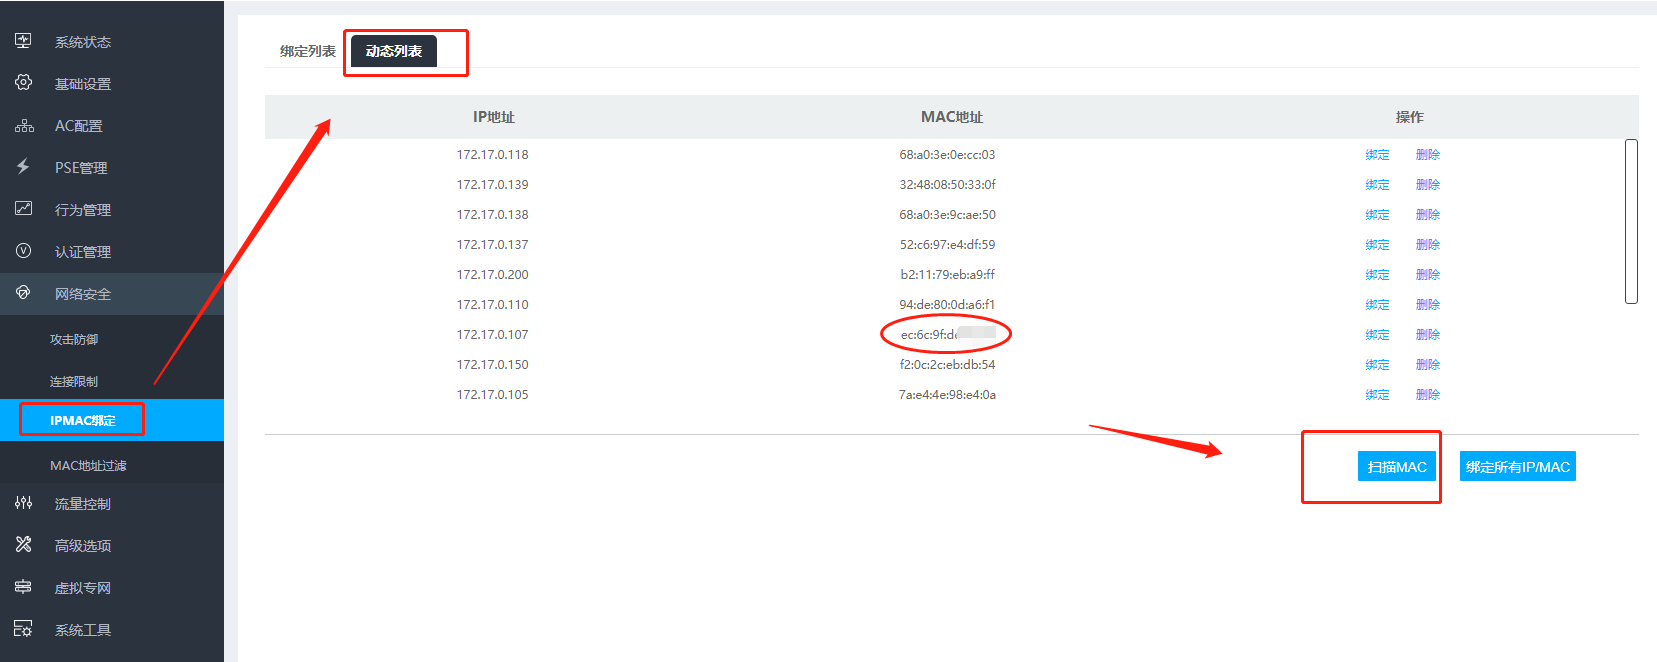Delete the entry for IP 172.17.0.200
1657x662 pixels.
(1427, 275)
